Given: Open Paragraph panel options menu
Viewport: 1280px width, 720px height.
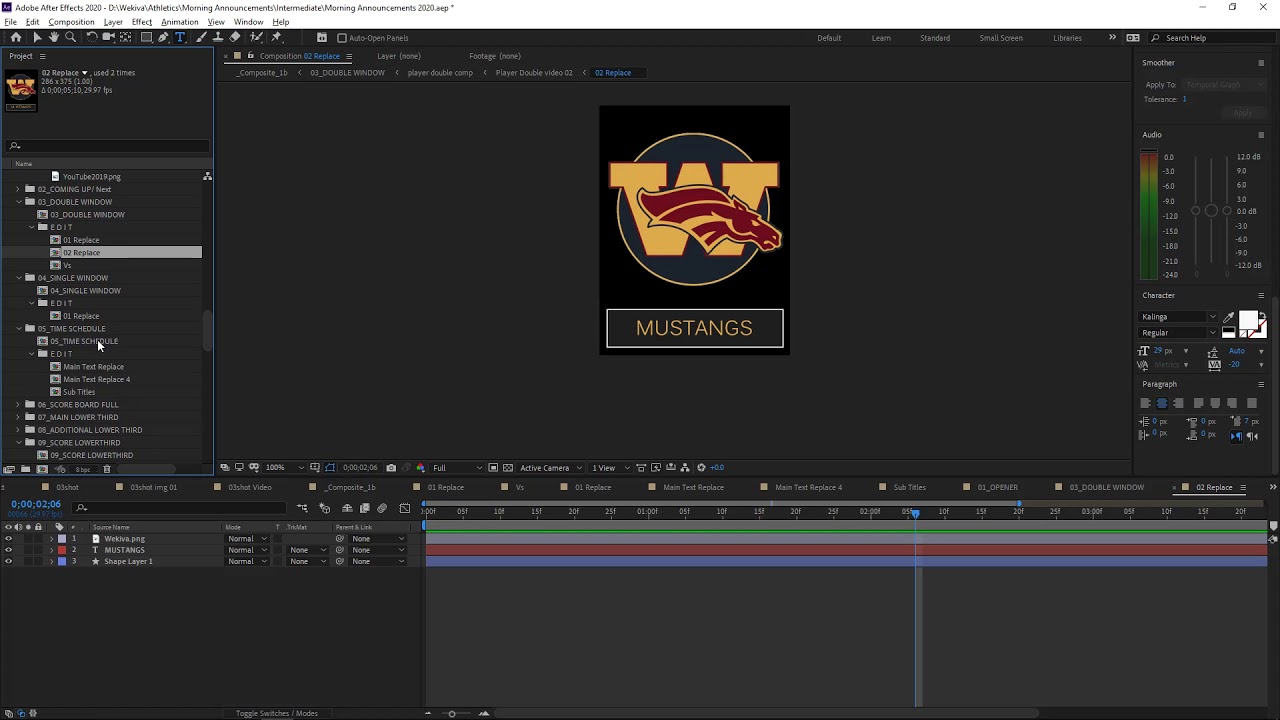Looking at the screenshot, I should click(1261, 384).
